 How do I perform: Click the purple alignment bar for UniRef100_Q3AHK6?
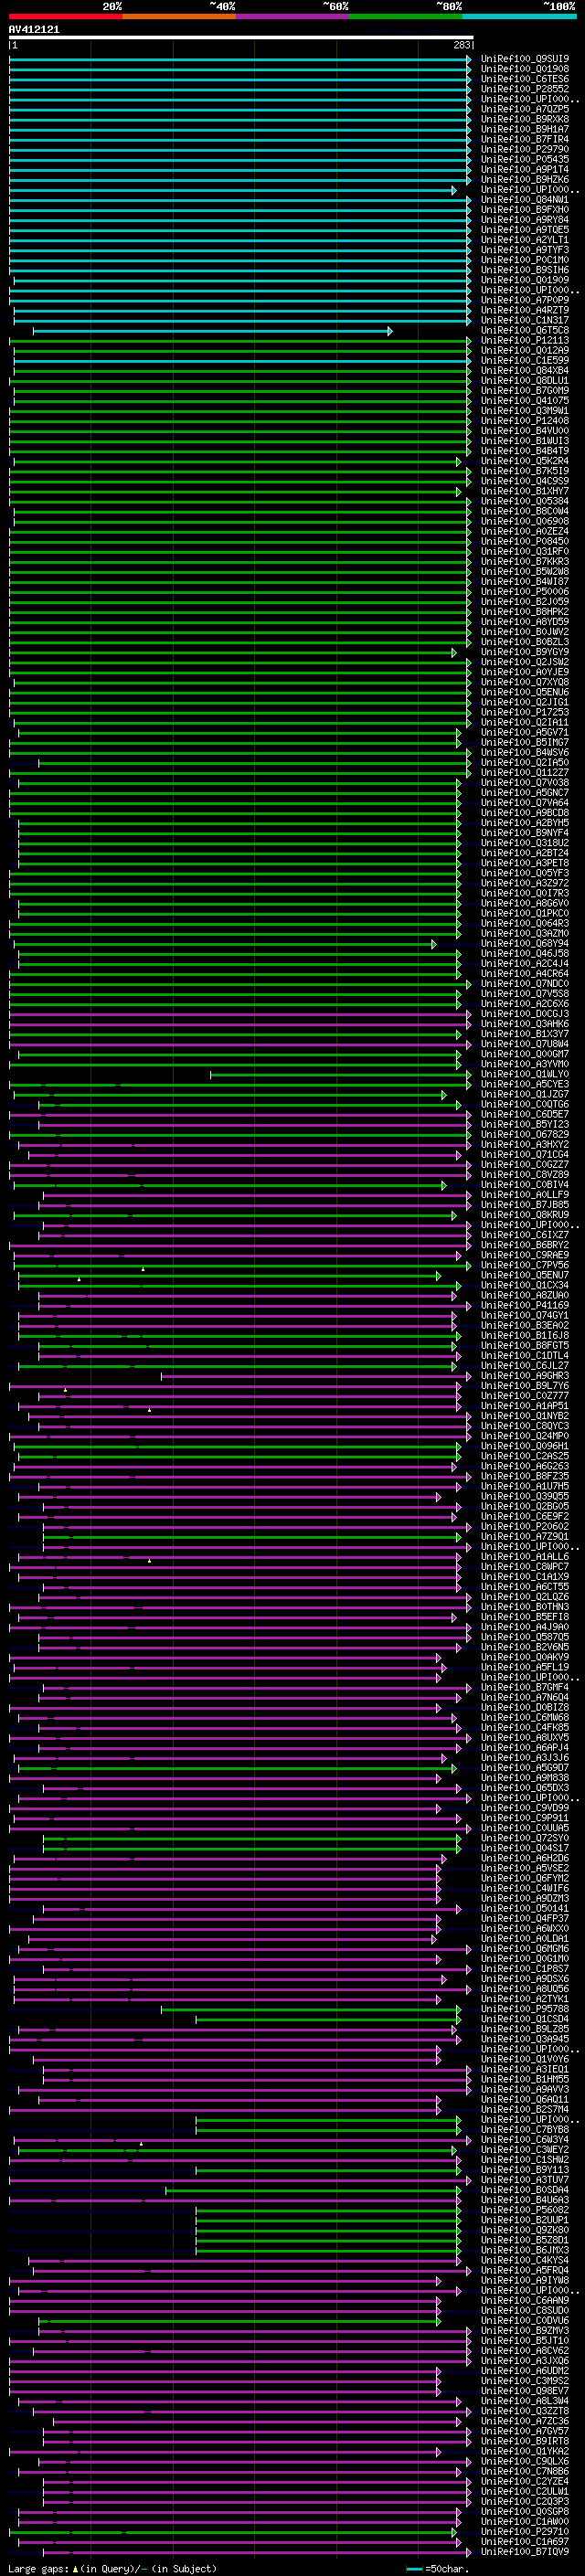239,1025
